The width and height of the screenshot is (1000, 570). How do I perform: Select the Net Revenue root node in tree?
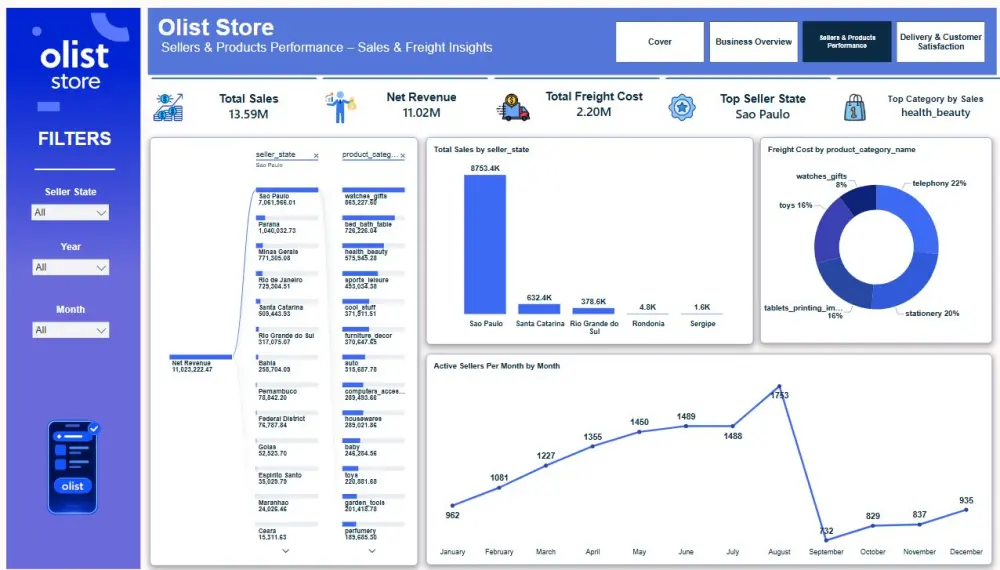tap(200, 363)
